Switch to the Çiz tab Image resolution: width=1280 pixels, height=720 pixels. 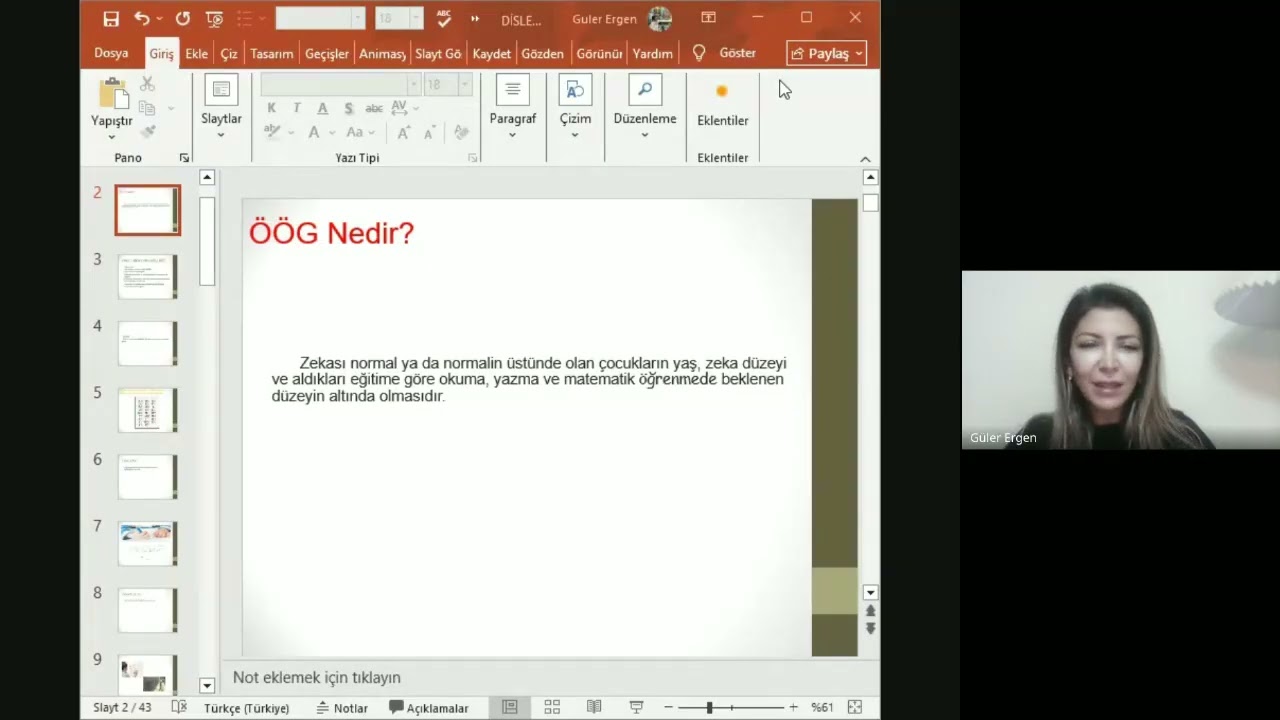[x=229, y=54]
